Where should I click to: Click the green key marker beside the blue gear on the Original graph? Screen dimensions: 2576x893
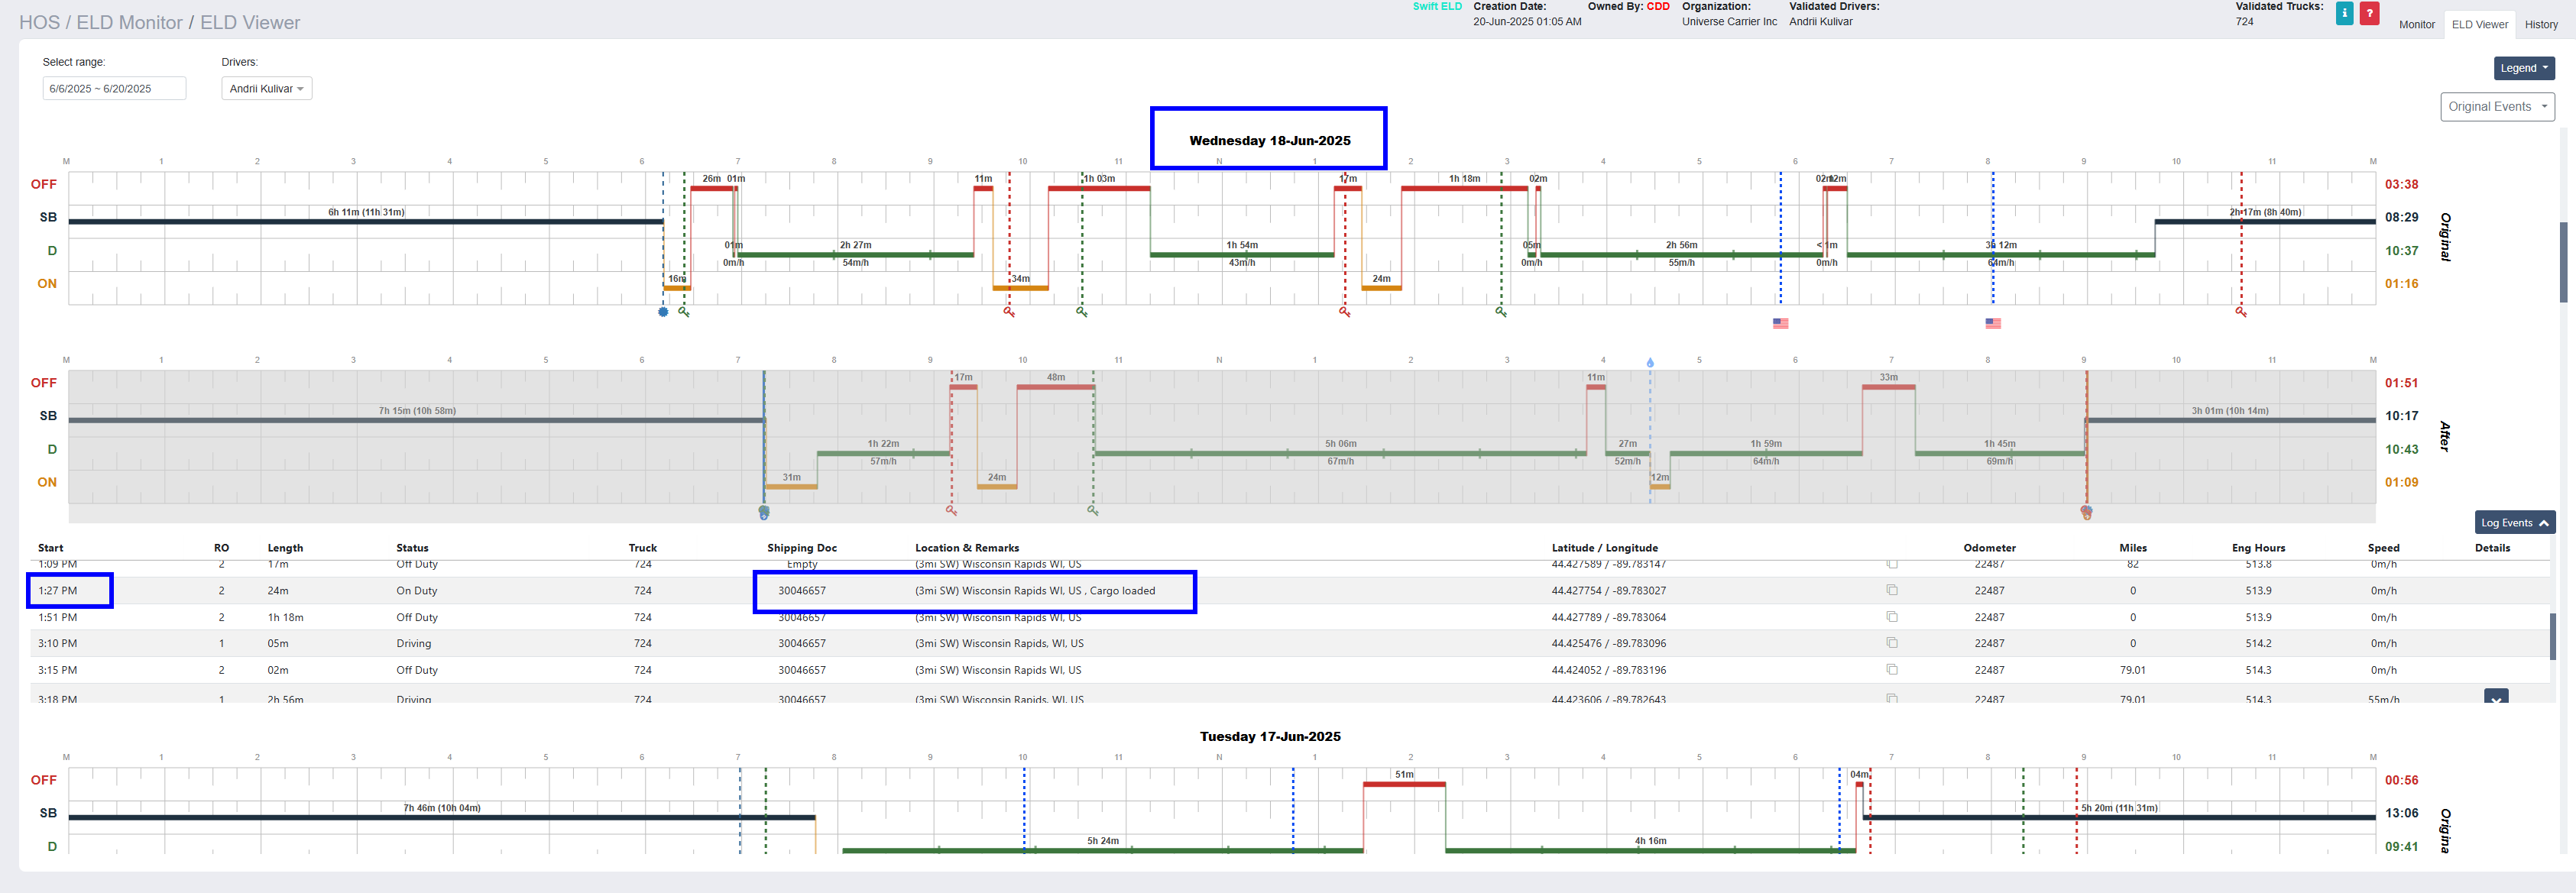(x=684, y=312)
